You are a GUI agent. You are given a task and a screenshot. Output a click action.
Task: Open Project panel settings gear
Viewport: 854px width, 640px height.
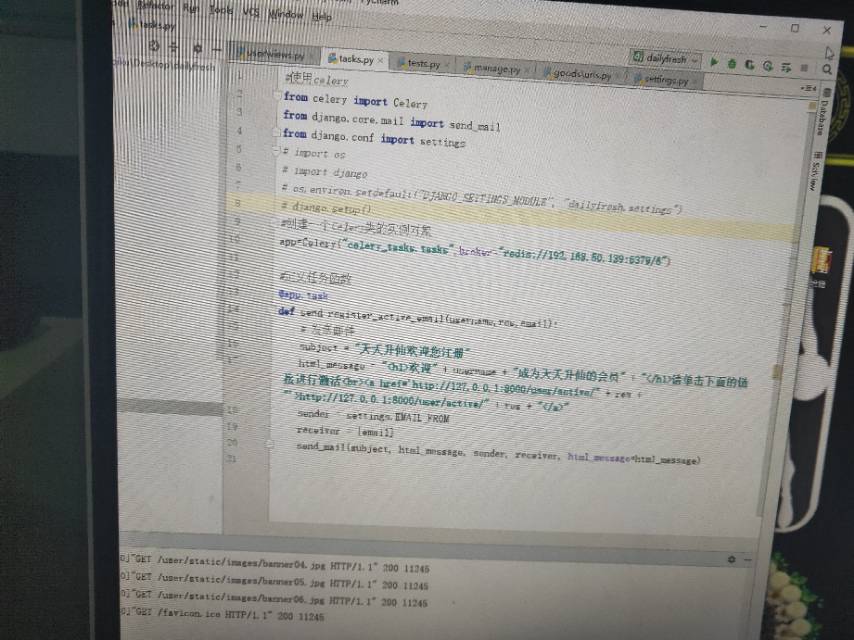click(197, 48)
